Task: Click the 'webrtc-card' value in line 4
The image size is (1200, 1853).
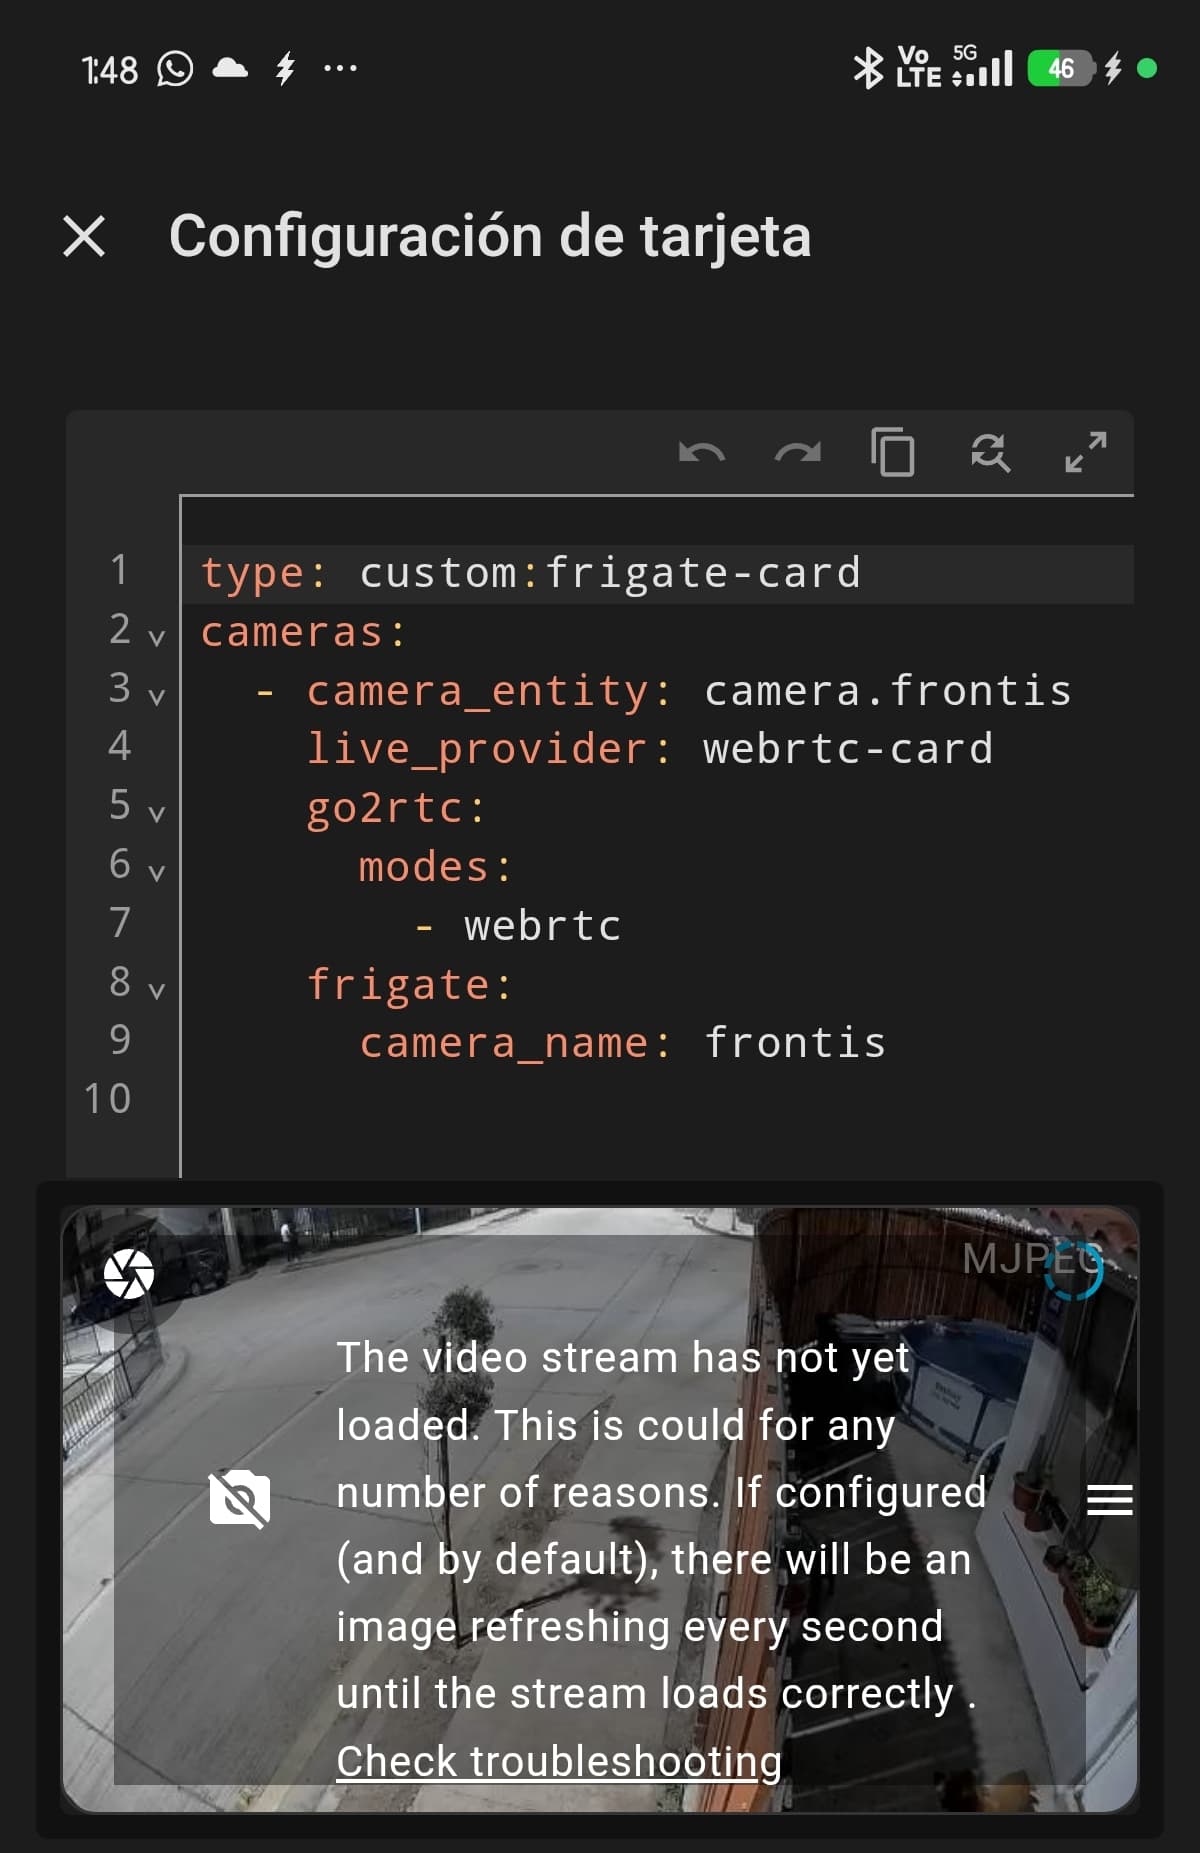Action: tap(848, 749)
